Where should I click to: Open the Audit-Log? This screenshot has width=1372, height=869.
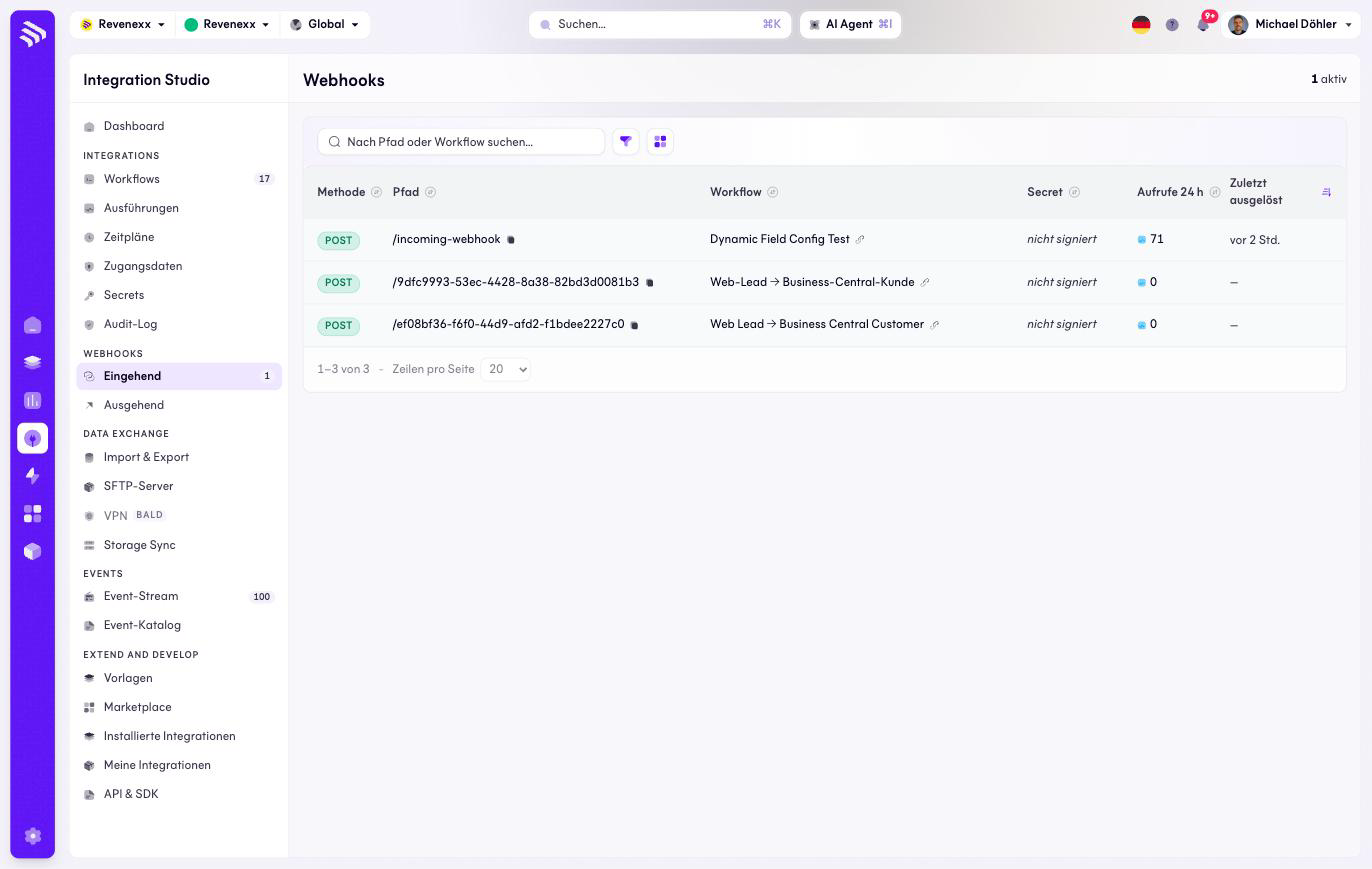tap(179, 324)
